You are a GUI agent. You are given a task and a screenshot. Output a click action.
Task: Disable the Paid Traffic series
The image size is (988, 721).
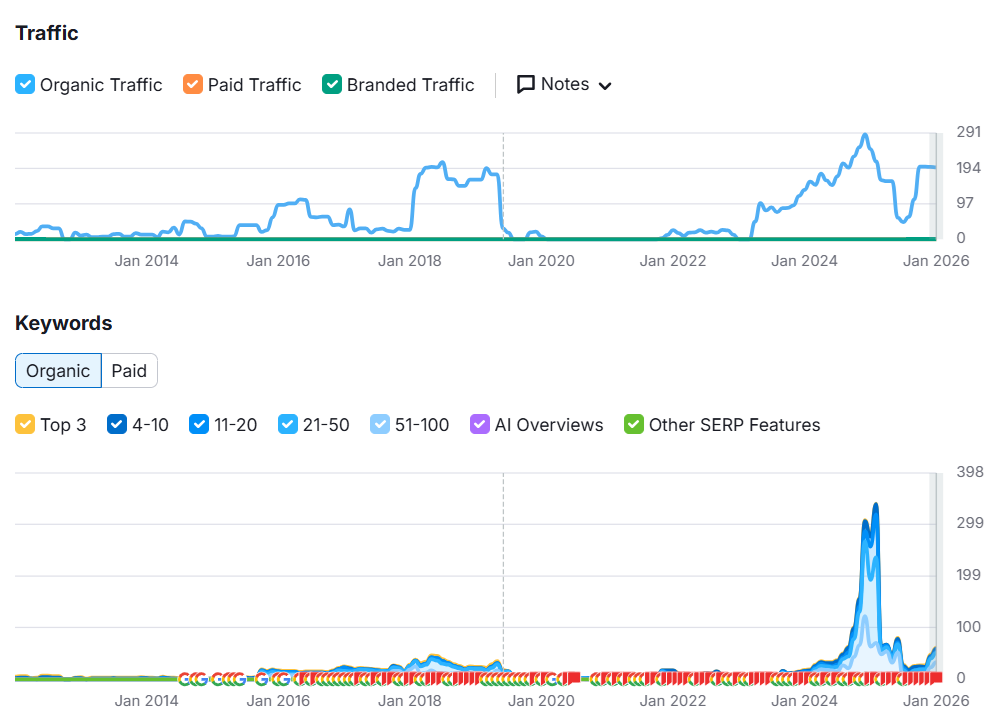tap(193, 85)
